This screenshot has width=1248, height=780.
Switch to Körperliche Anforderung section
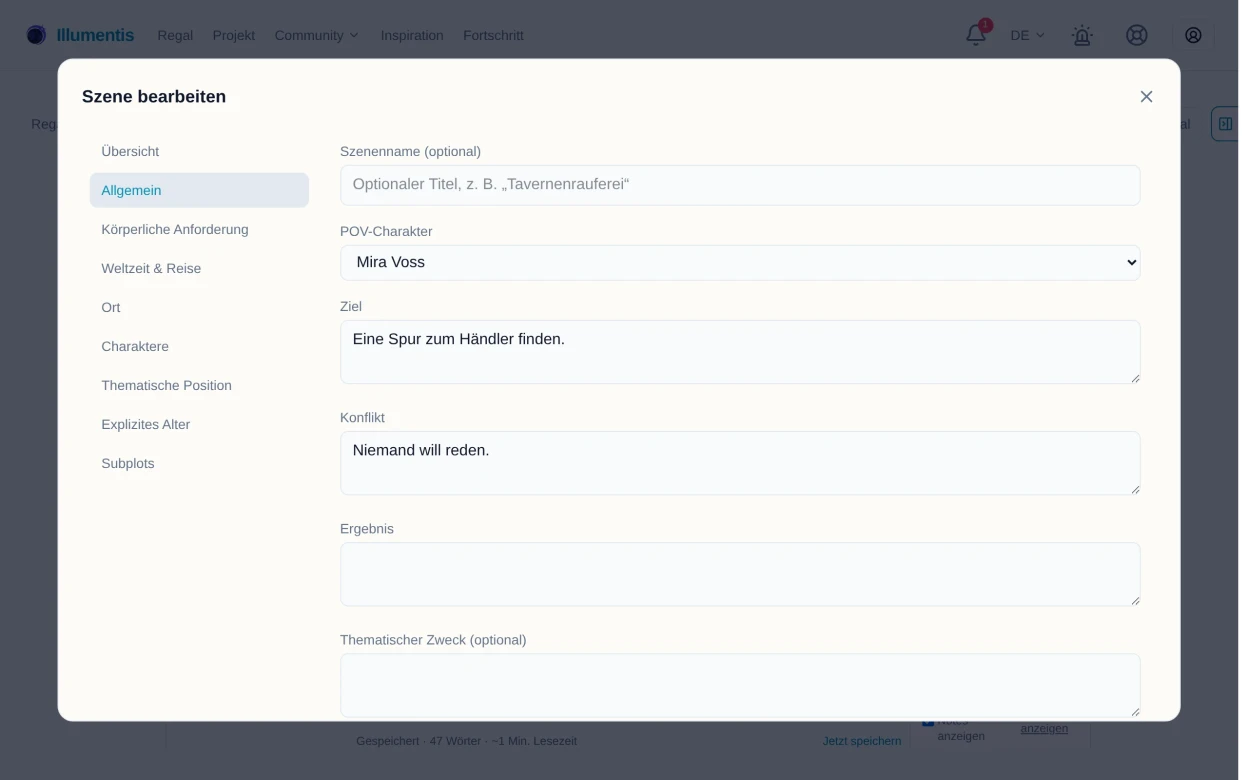[x=199, y=229]
